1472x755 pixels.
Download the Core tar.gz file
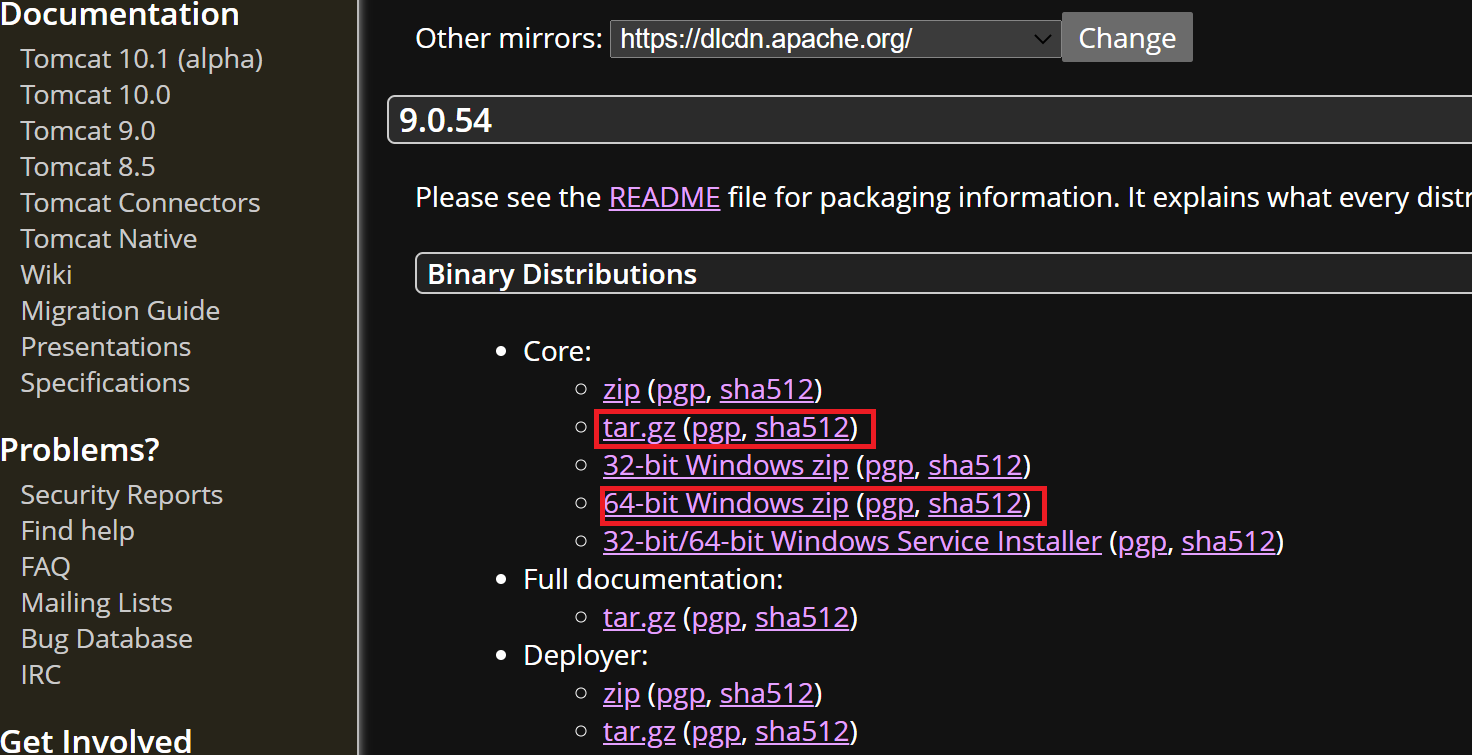639,428
